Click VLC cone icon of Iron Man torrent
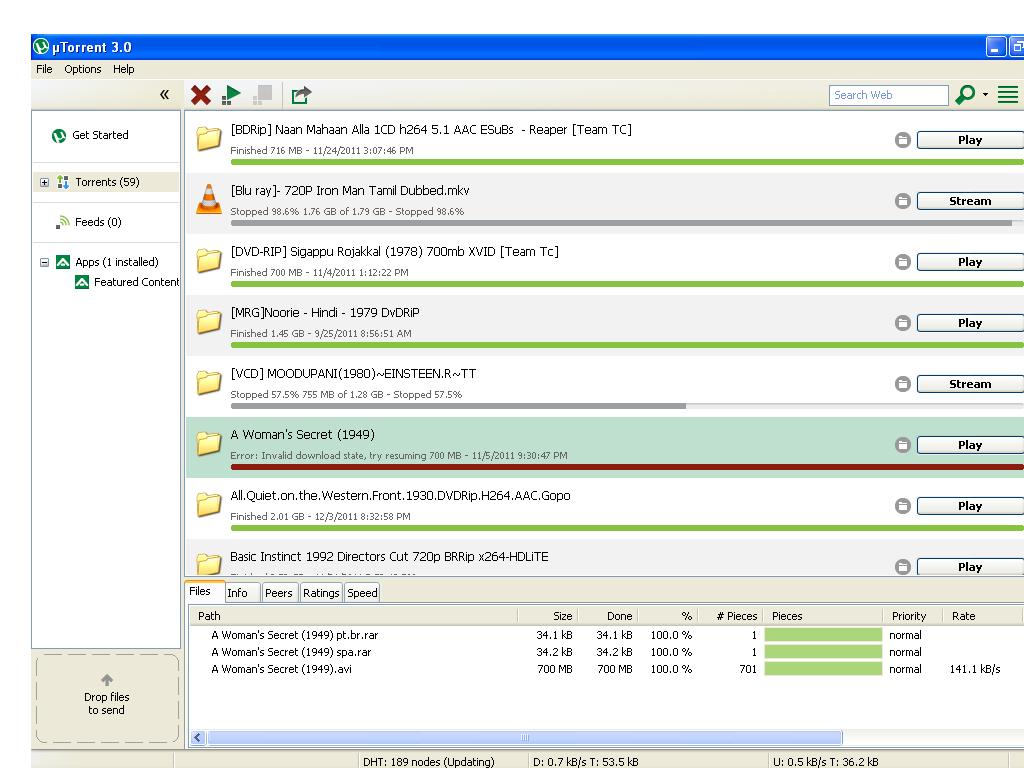The height and width of the screenshot is (768, 1024). click(209, 199)
